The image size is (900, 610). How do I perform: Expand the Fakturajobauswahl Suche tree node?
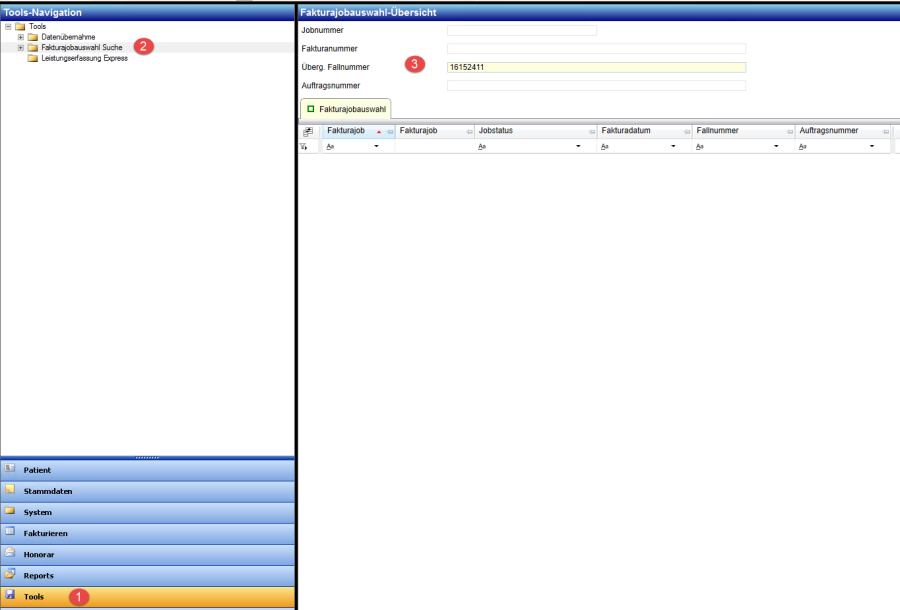[21, 48]
